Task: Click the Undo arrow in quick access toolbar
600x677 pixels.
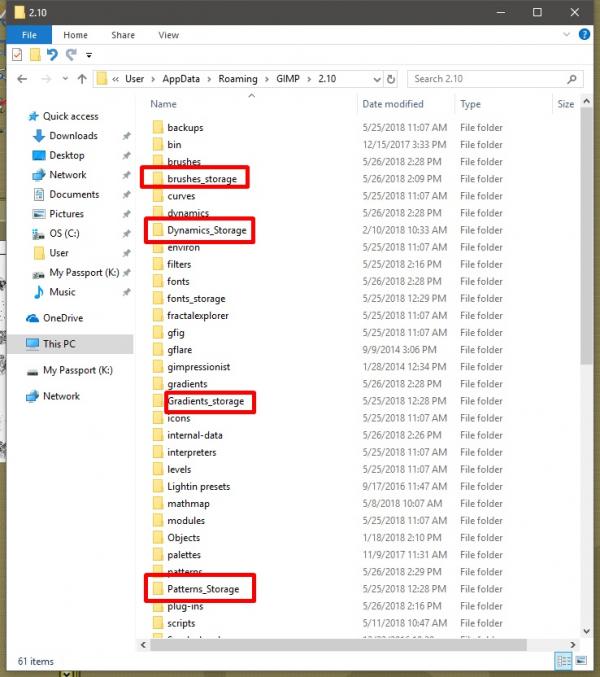Action: tap(52, 54)
